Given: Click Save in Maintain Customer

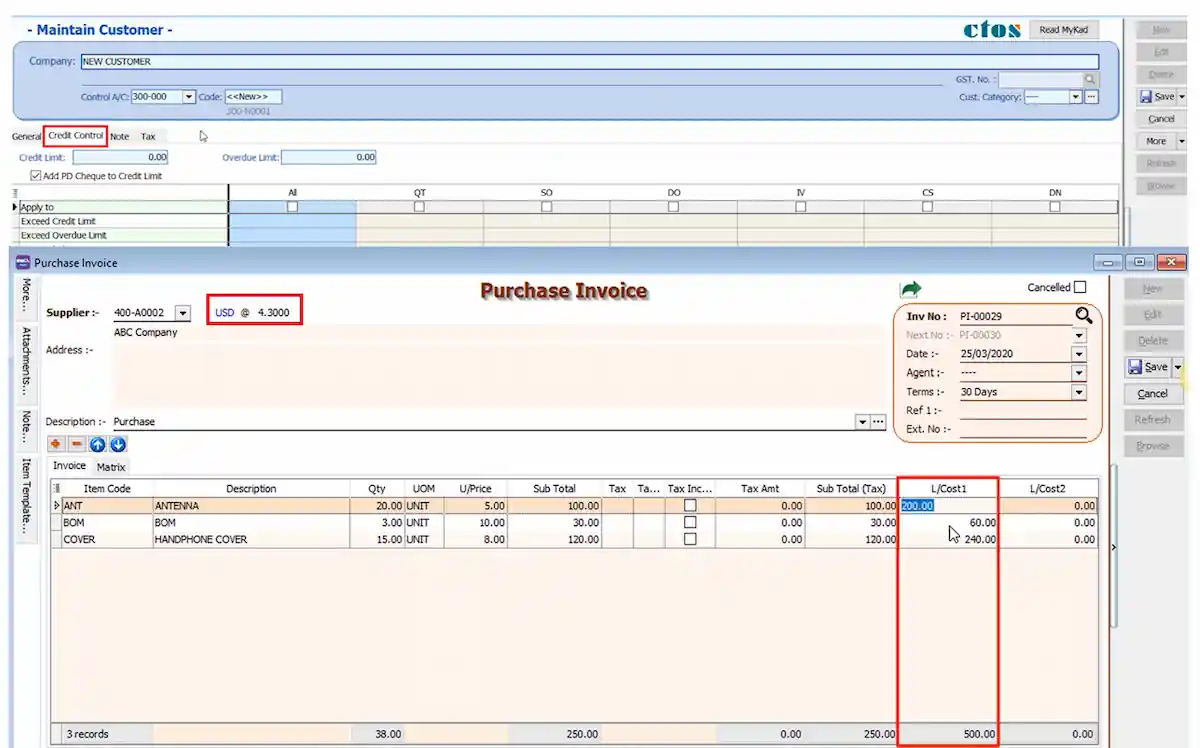Looking at the screenshot, I should (1157, 97).
